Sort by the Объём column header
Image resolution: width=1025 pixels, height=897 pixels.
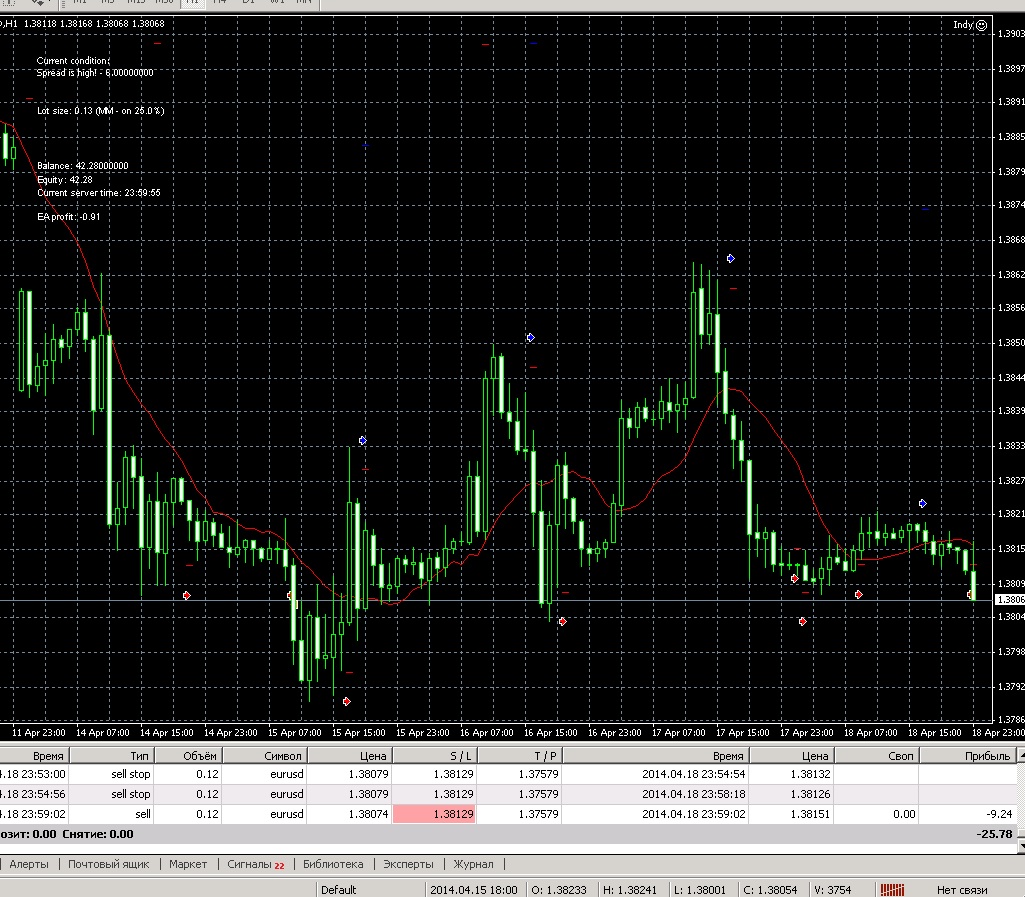click(x=188, y=756)
